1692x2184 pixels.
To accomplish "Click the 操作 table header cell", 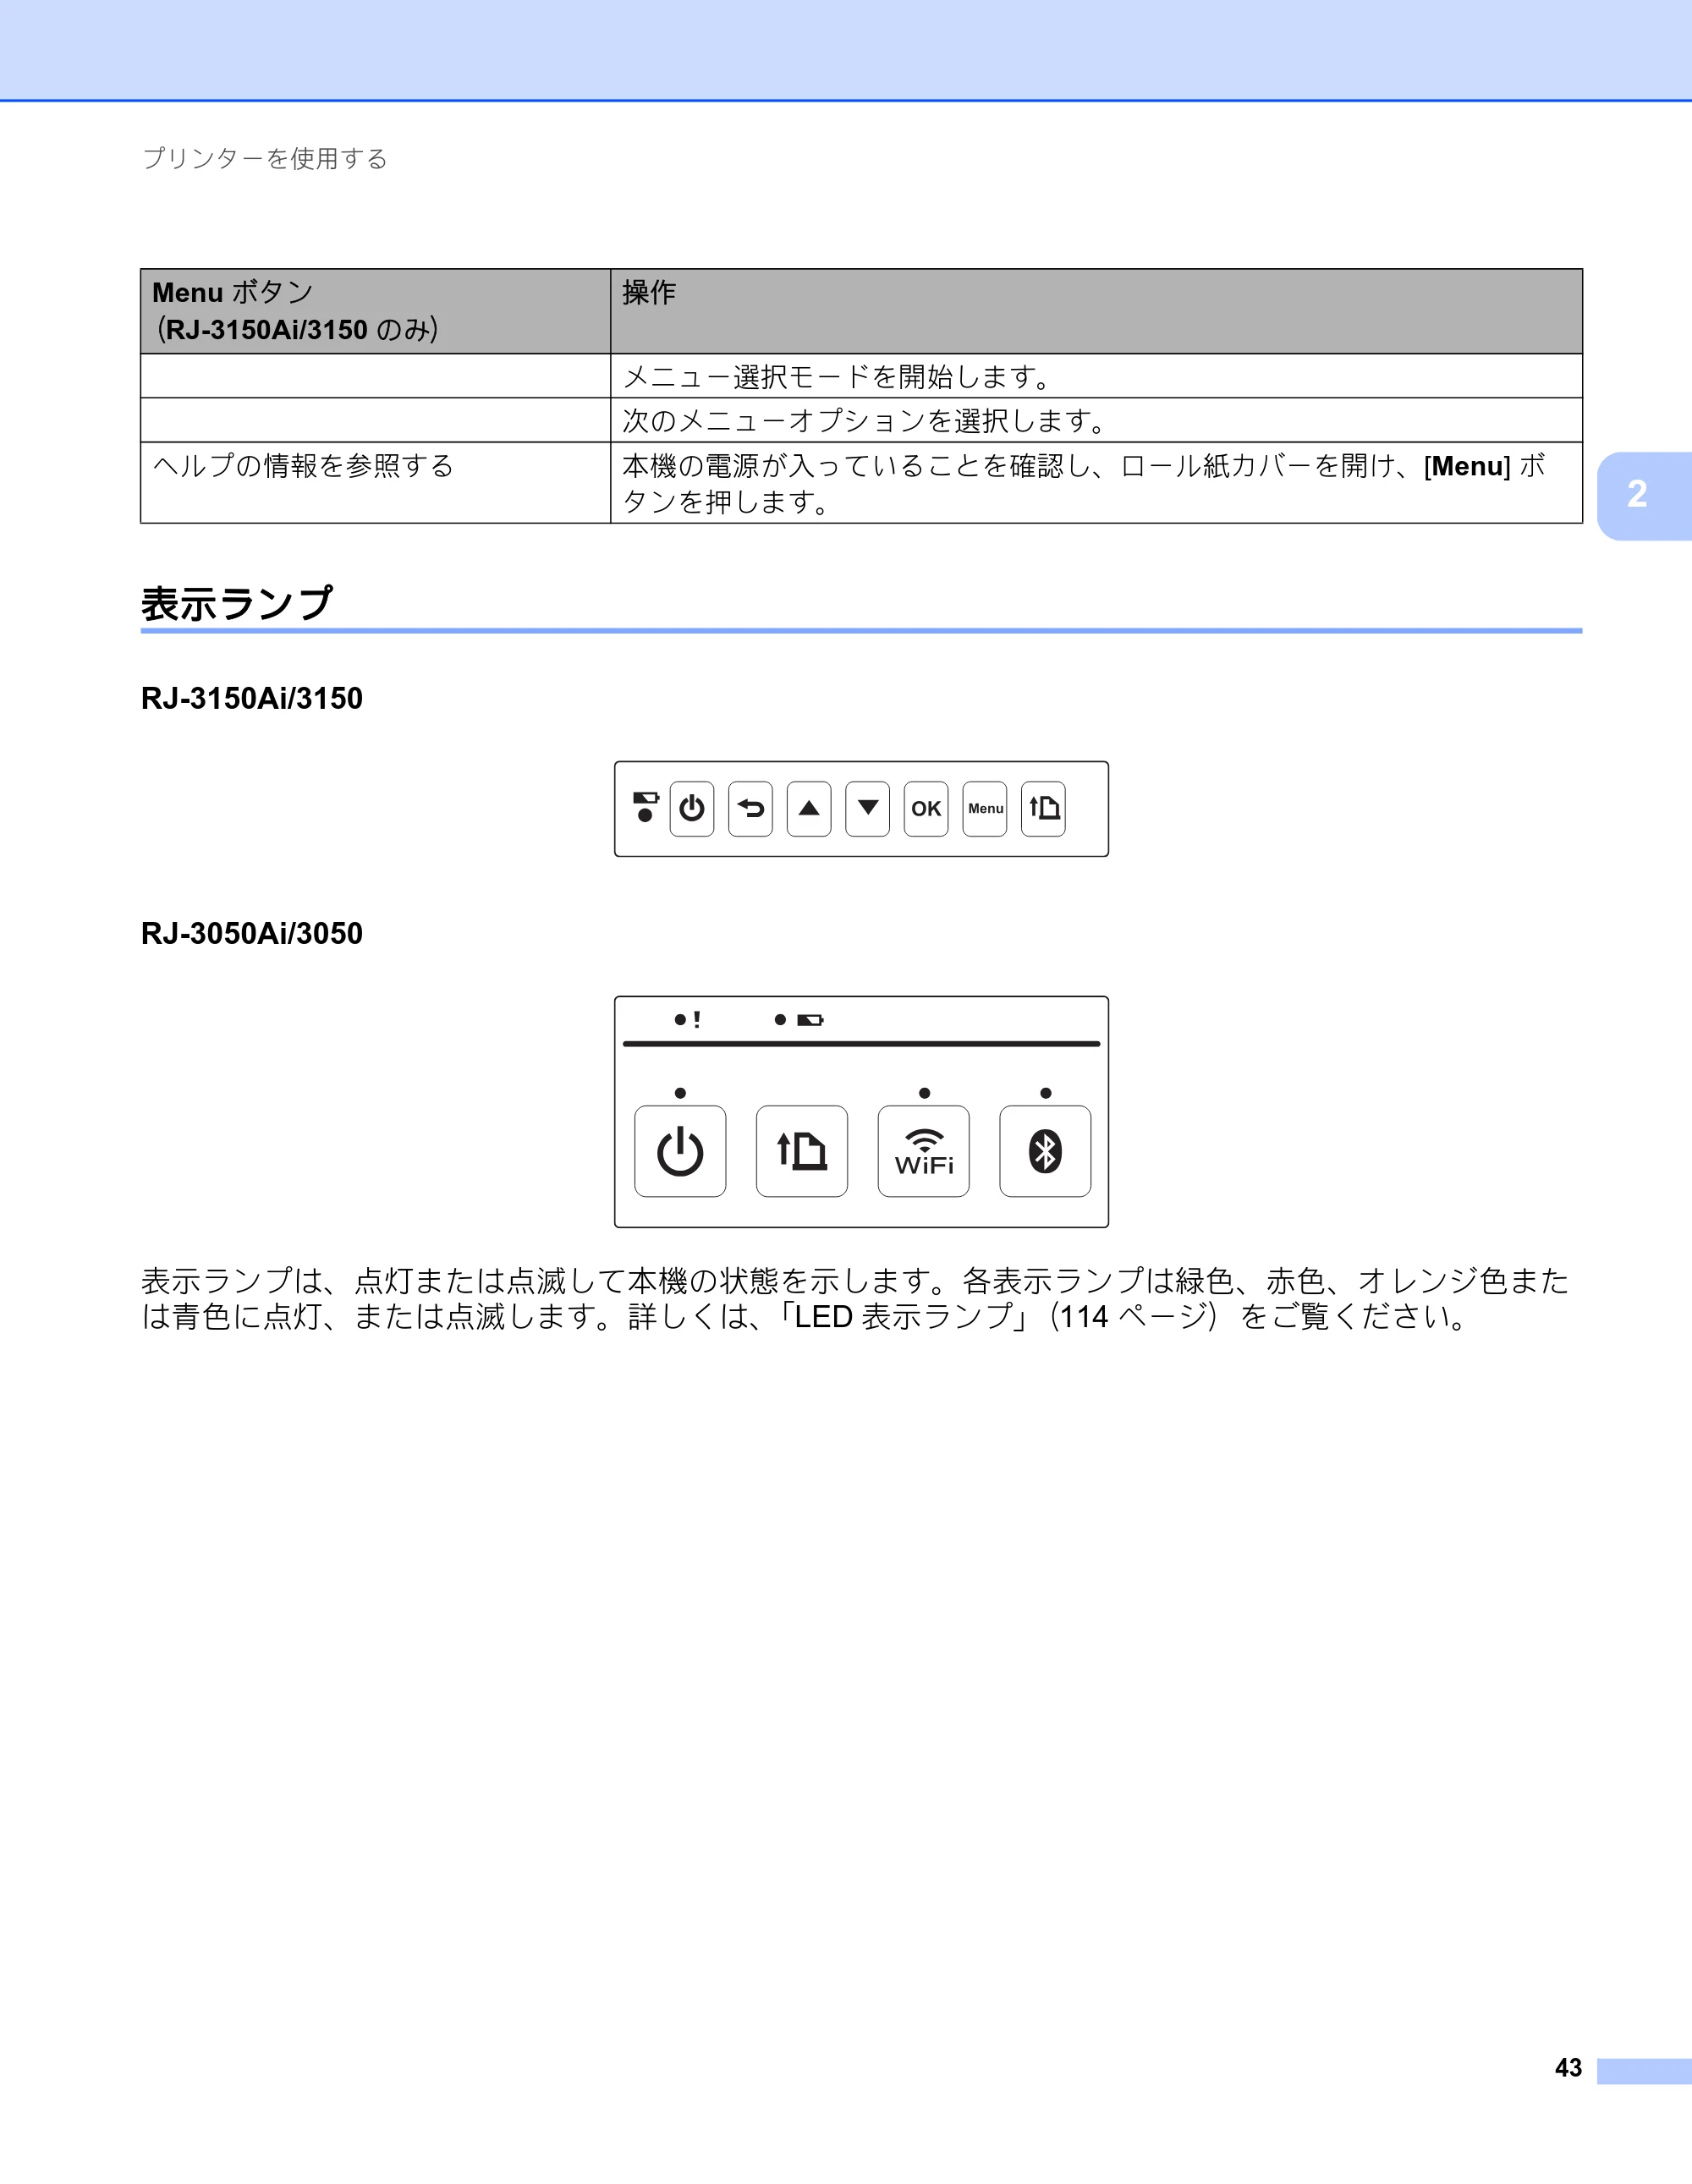I will [1096, 311].
